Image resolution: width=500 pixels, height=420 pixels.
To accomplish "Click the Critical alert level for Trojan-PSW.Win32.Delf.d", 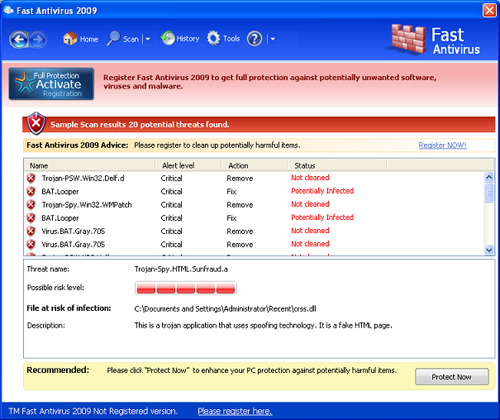I will tap(171, 178).
